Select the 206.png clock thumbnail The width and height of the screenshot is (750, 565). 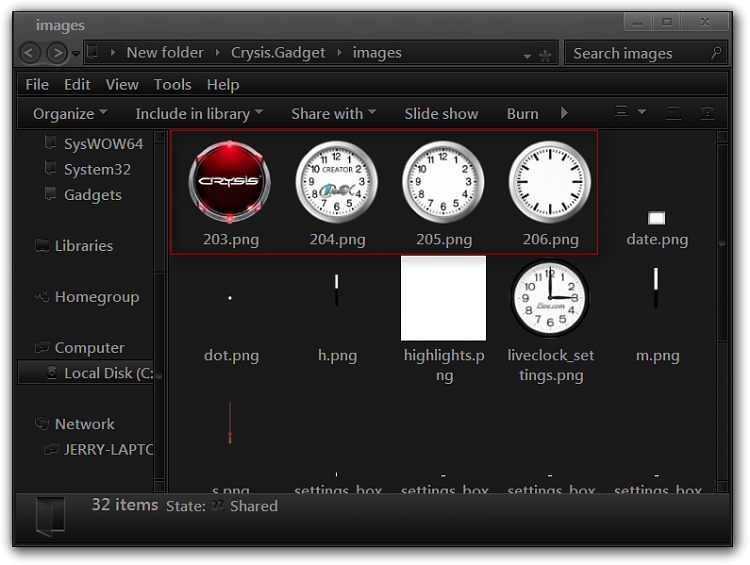point(550,182)
